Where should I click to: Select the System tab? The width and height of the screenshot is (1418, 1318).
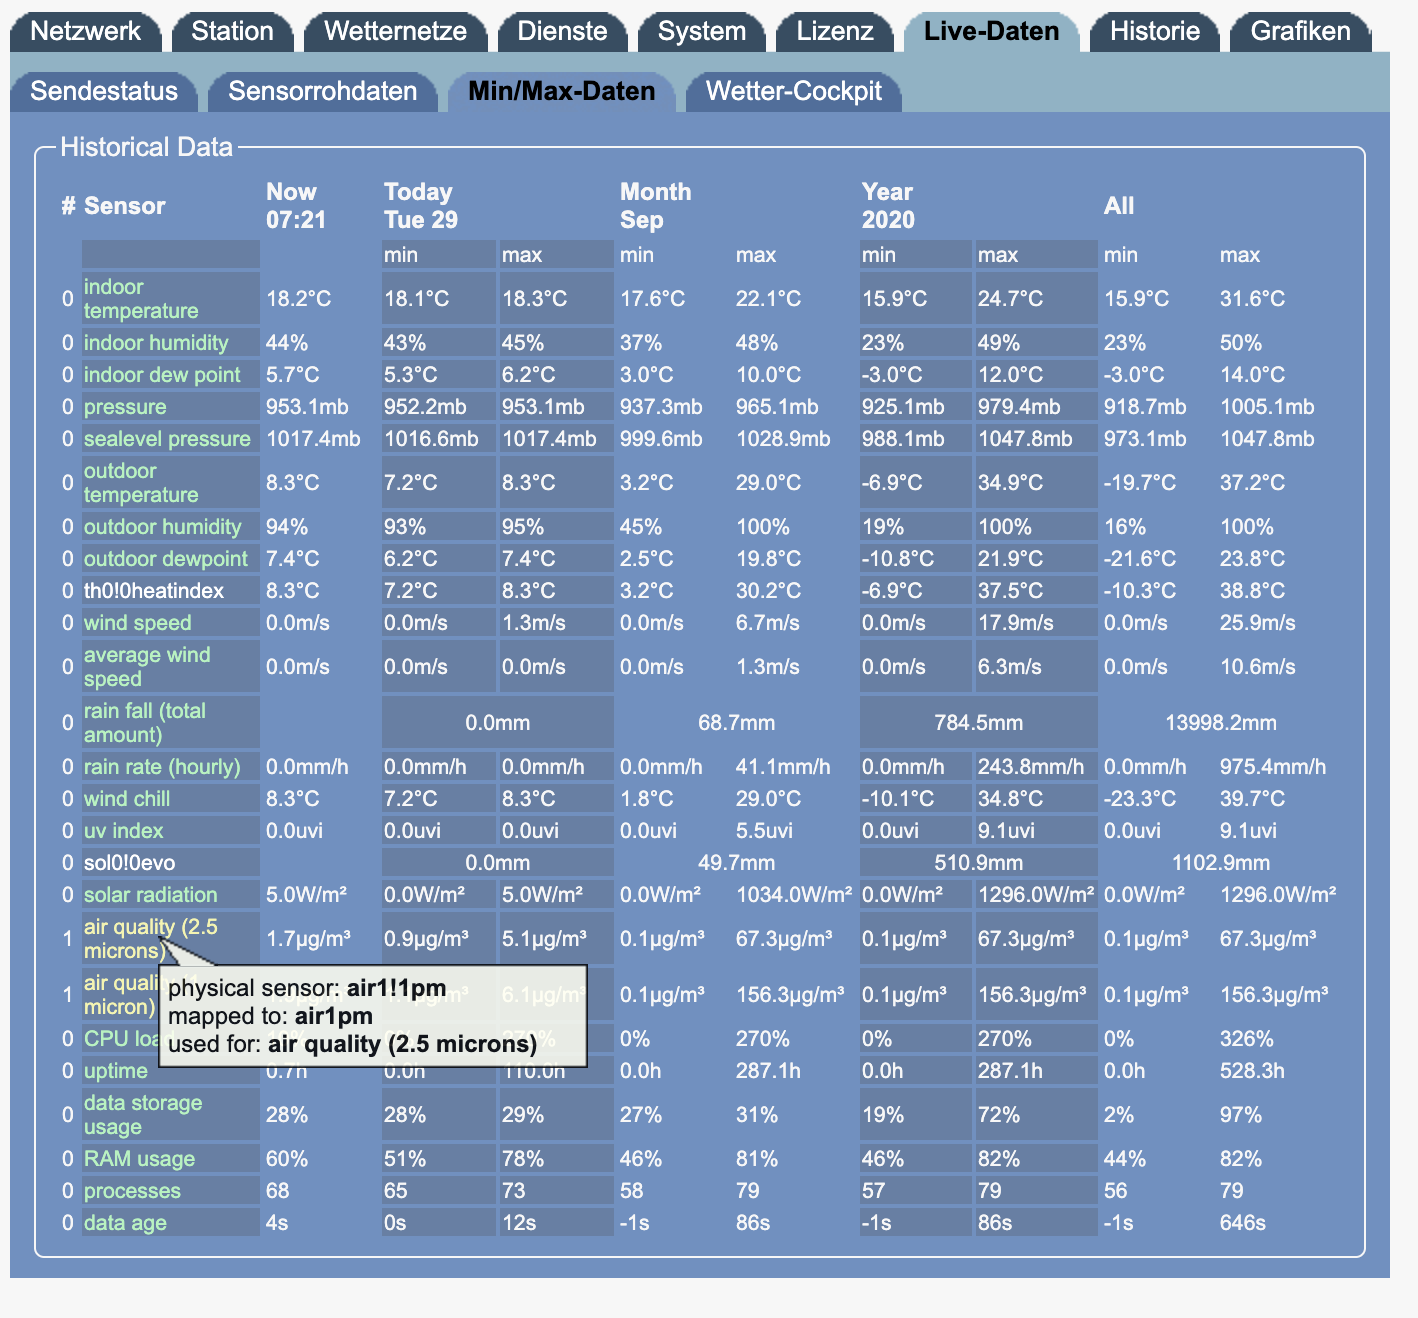pos(701,31)
